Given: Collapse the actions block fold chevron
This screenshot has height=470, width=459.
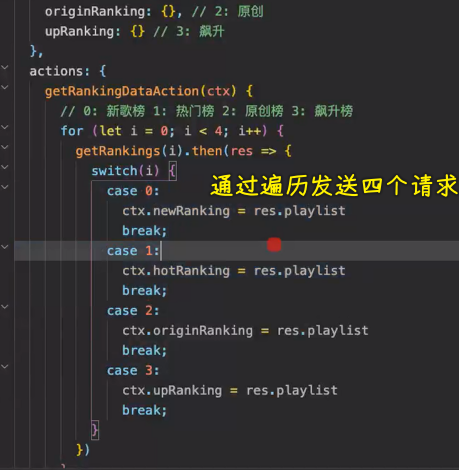Looking at the screenshot, I should (x=5, y=67).
